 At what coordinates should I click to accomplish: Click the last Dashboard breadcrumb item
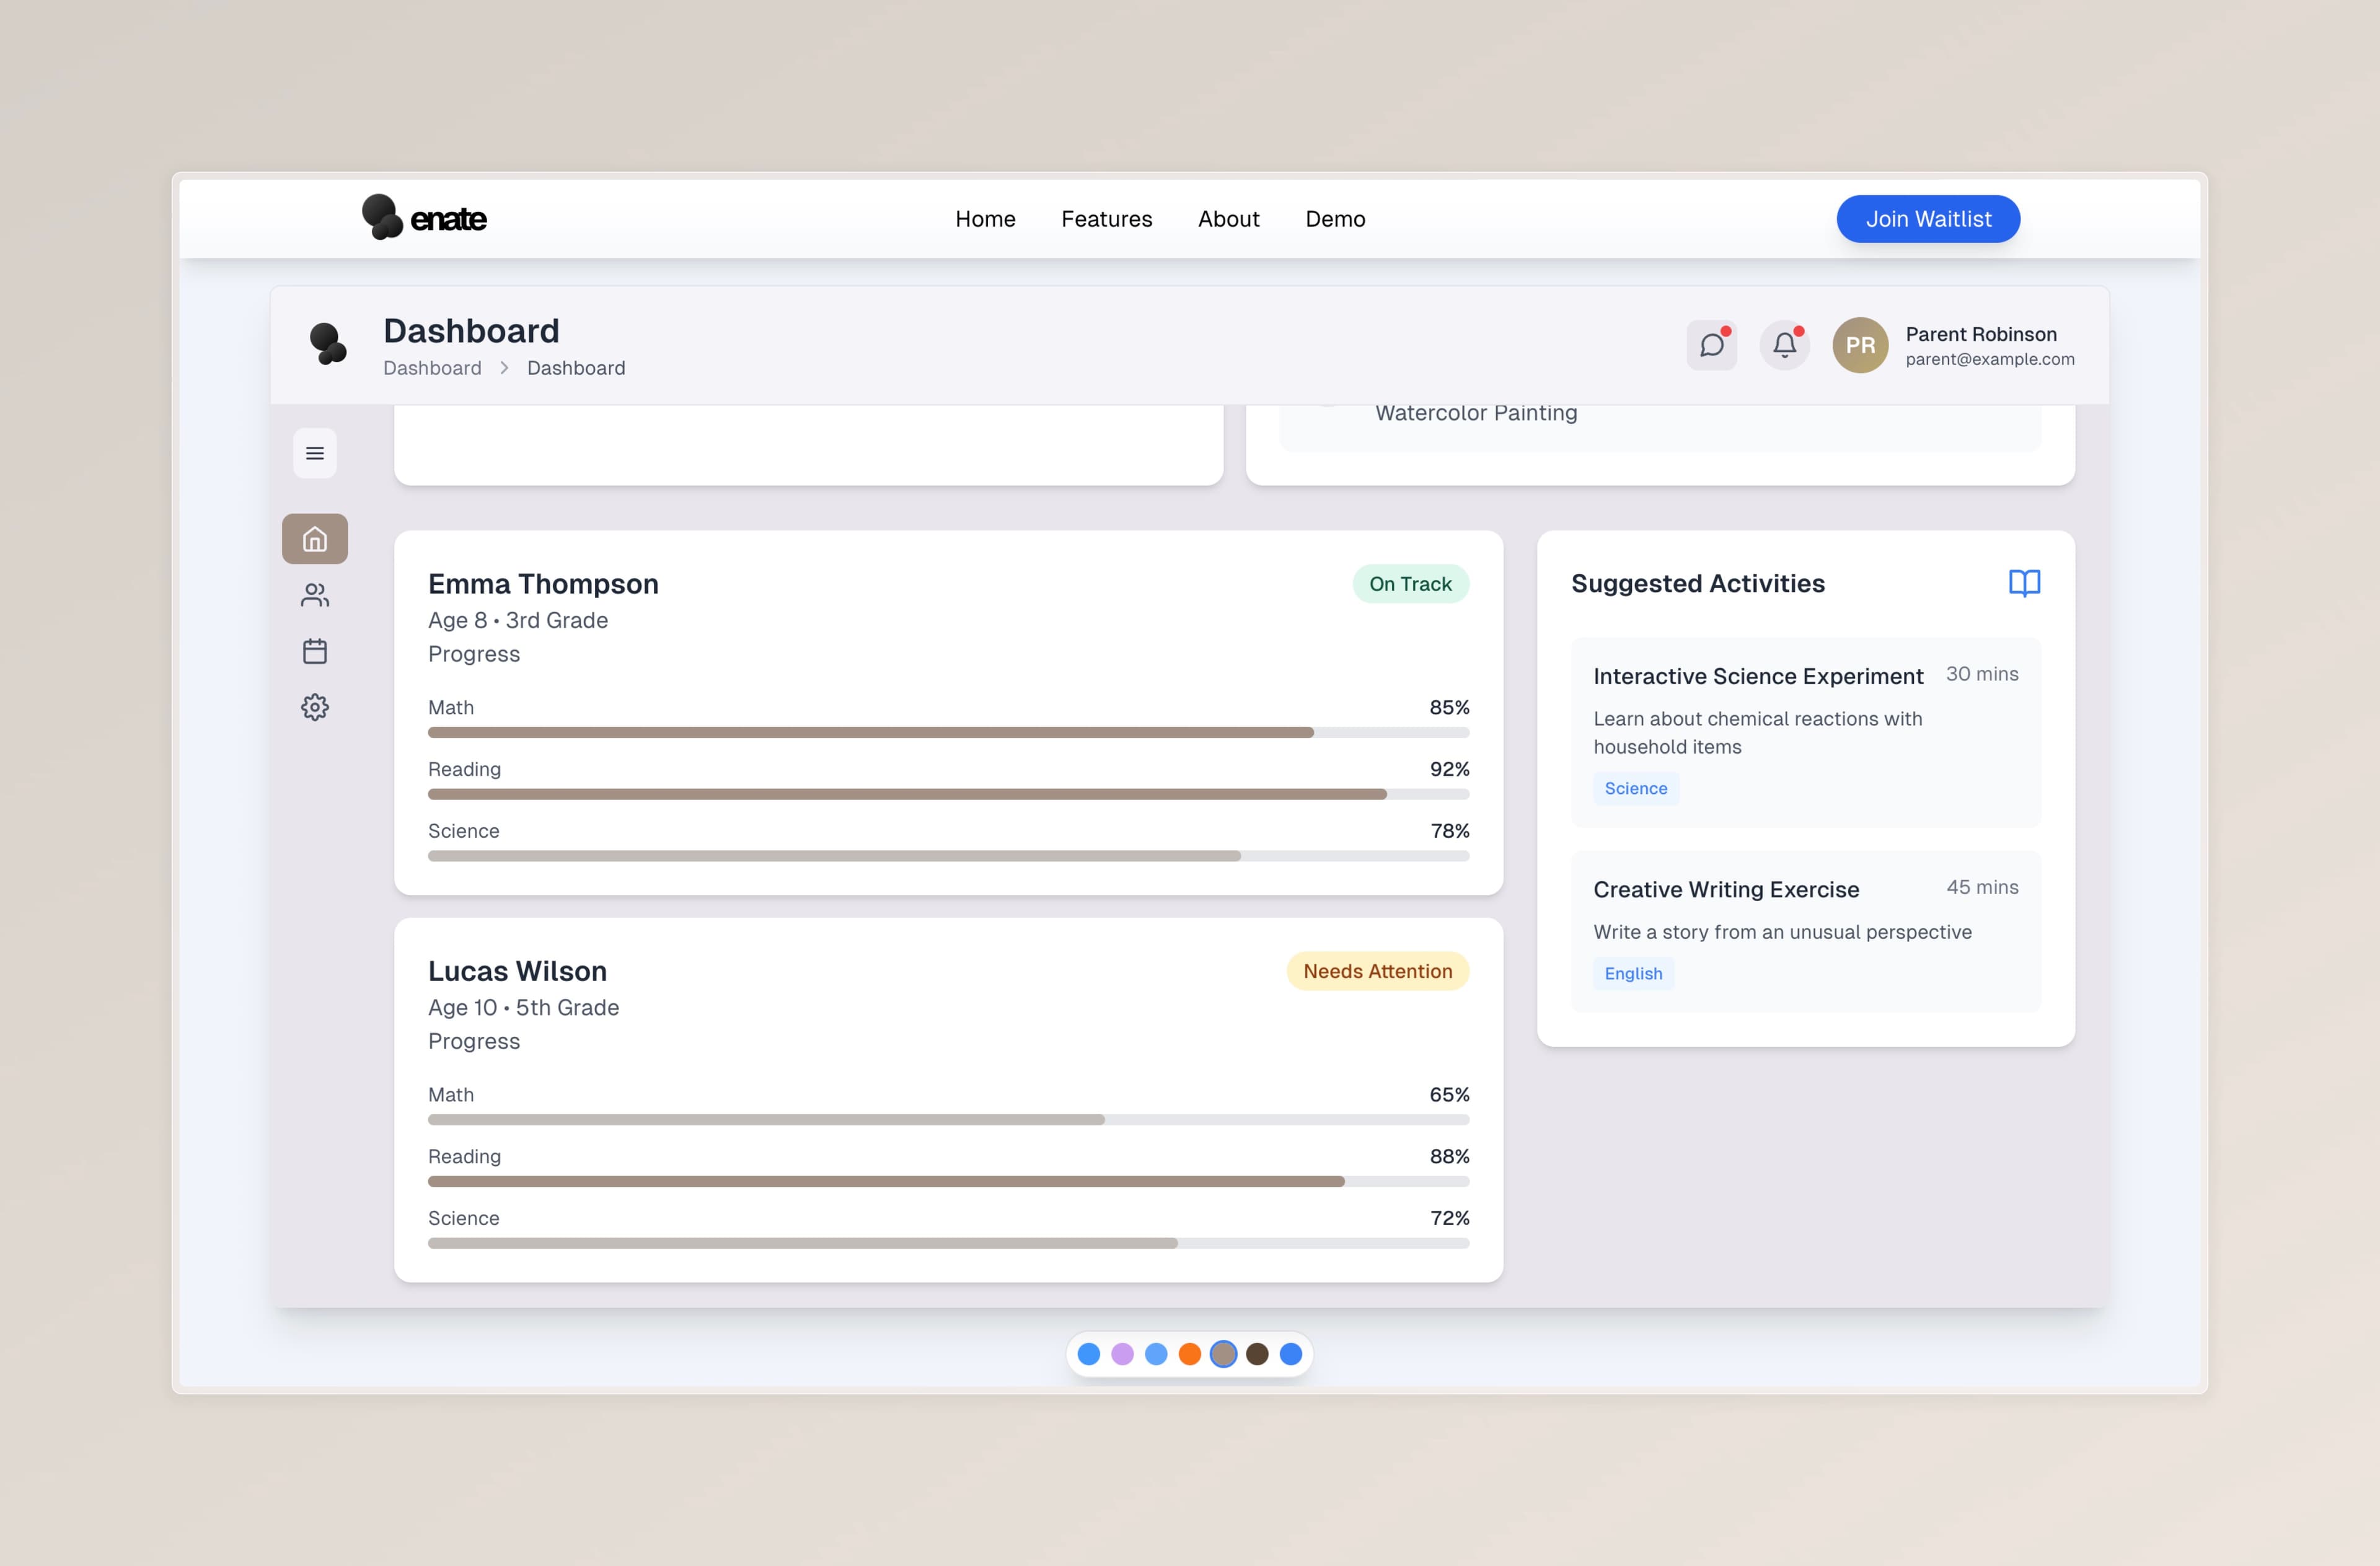pyautogui.click(x=576, y=368)
